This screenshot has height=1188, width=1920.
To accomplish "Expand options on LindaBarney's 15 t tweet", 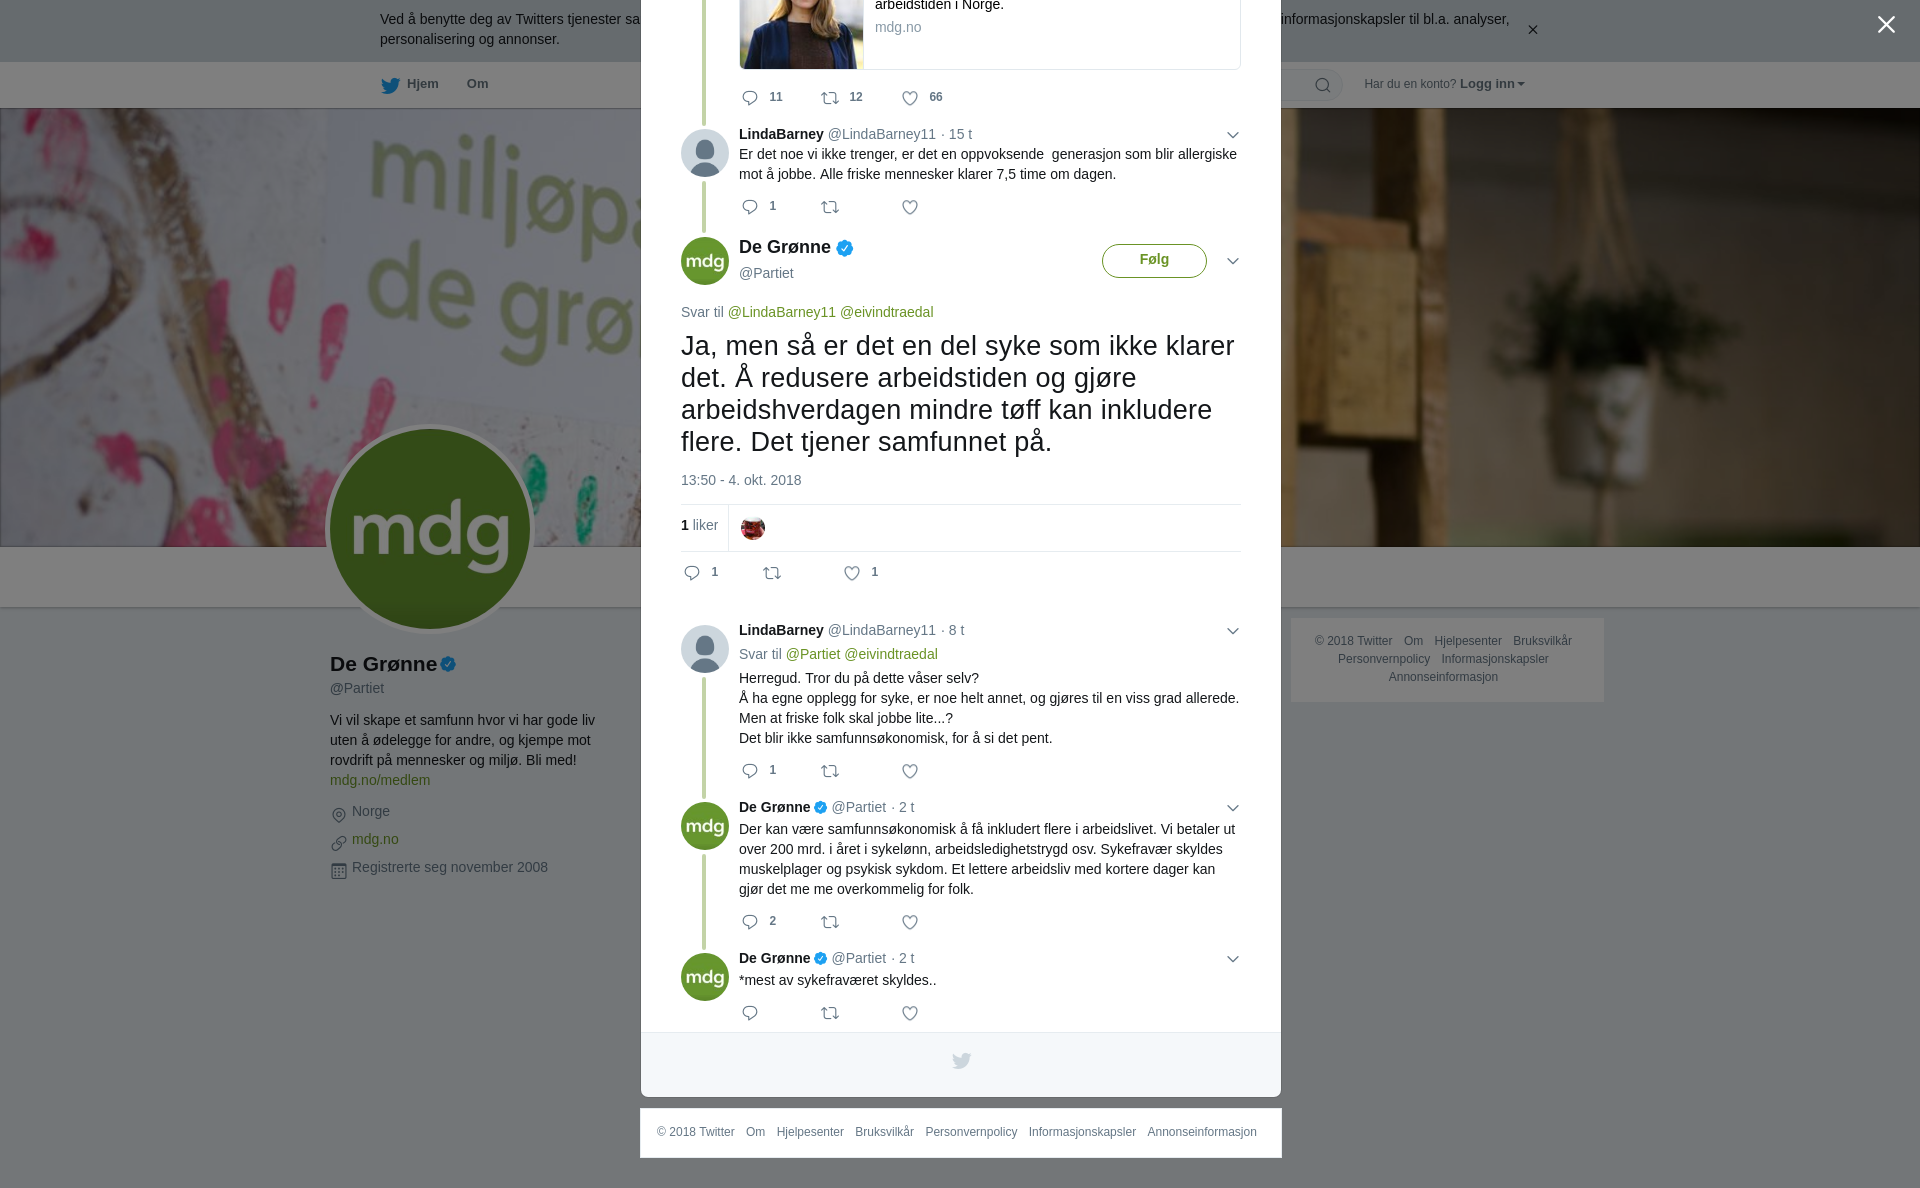I will [1233, 135].
